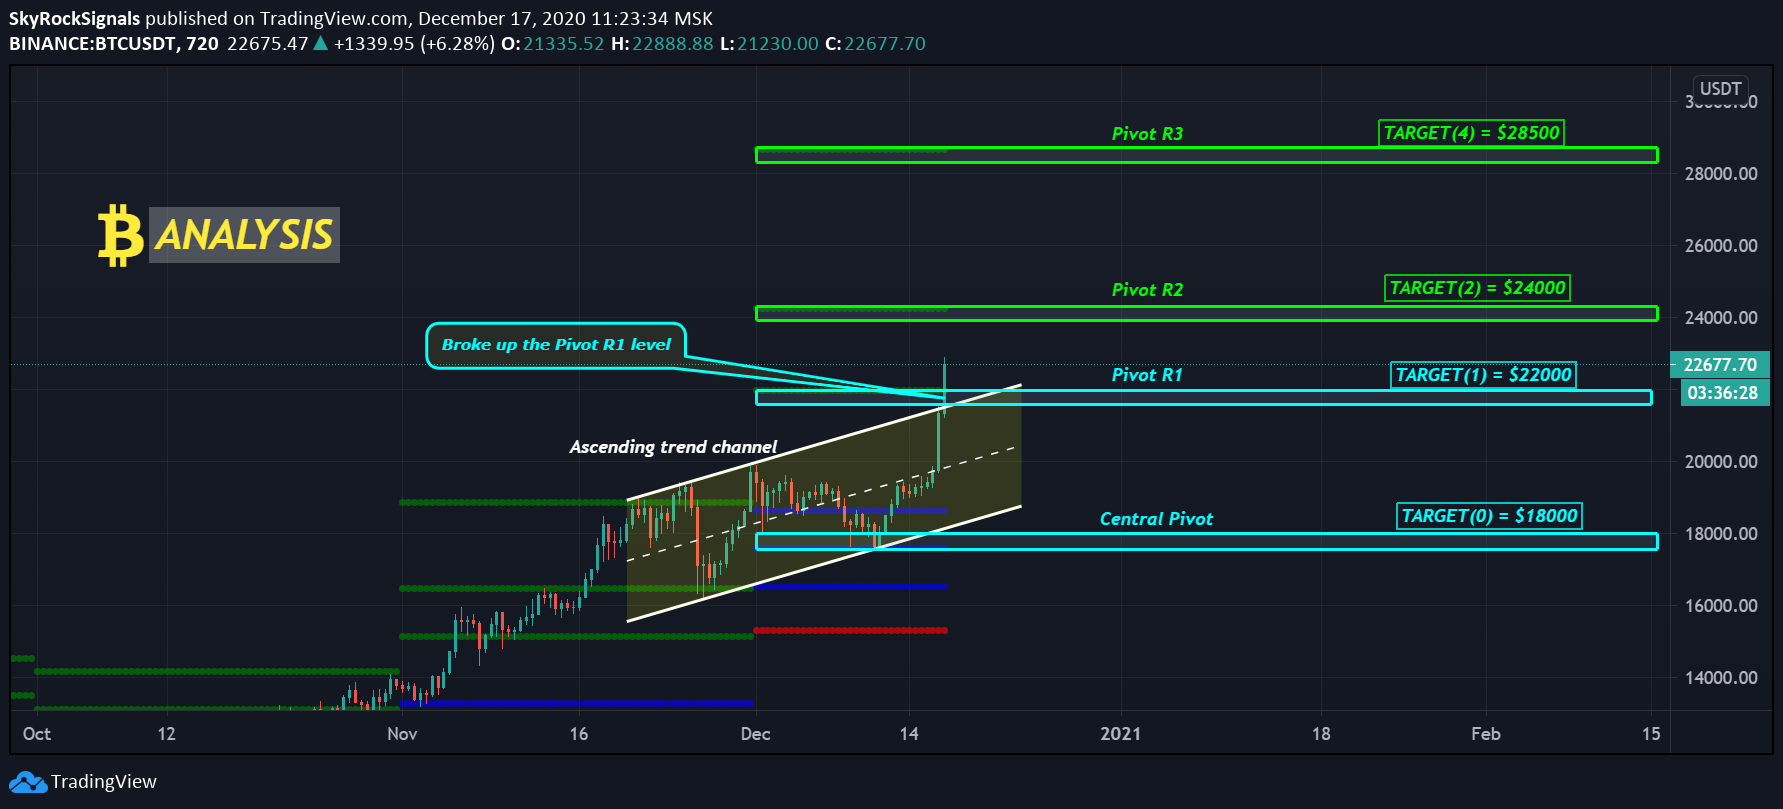Image resolution: width=1783 pixels, height=809 pixels.
Task: Click the TARGET(2) = $24000 label
Action: click(x=1477, y=288)
